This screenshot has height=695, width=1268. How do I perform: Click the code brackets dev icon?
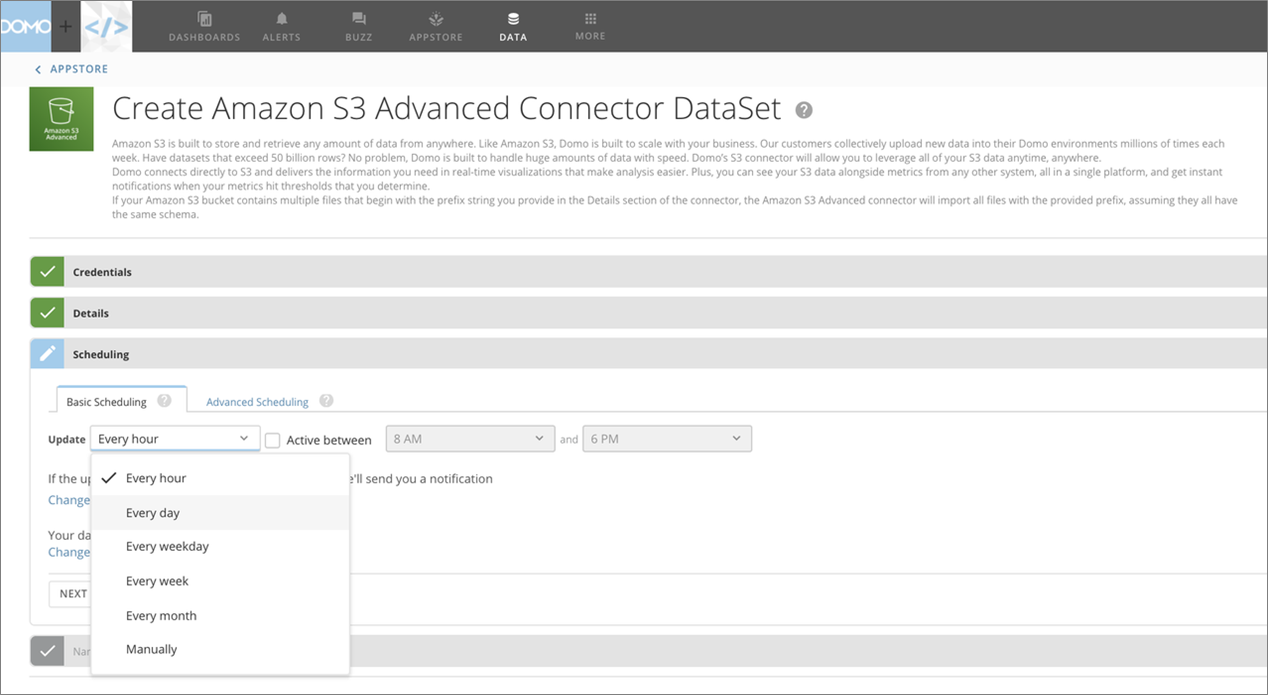pos(105,27)
